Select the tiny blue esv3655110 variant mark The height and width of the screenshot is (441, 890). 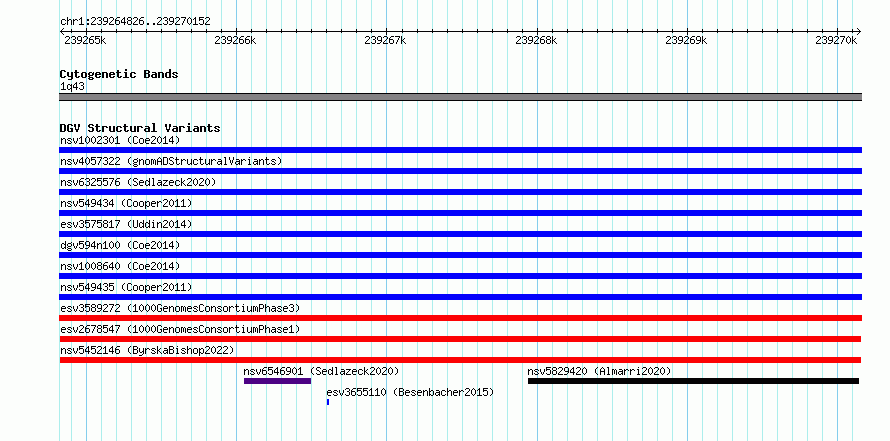[x=328, y=402]
